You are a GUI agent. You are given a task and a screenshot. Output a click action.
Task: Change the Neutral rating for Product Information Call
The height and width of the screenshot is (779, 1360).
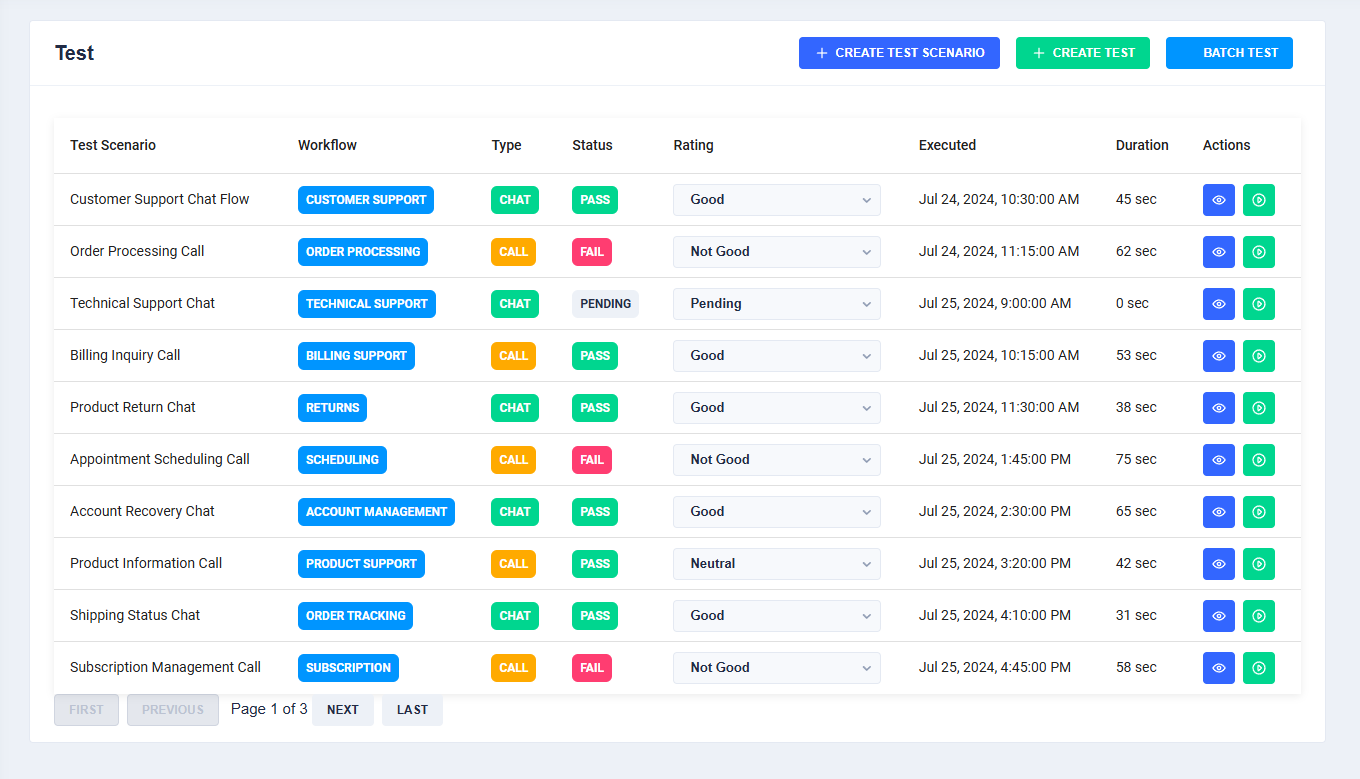click(776, 564)
